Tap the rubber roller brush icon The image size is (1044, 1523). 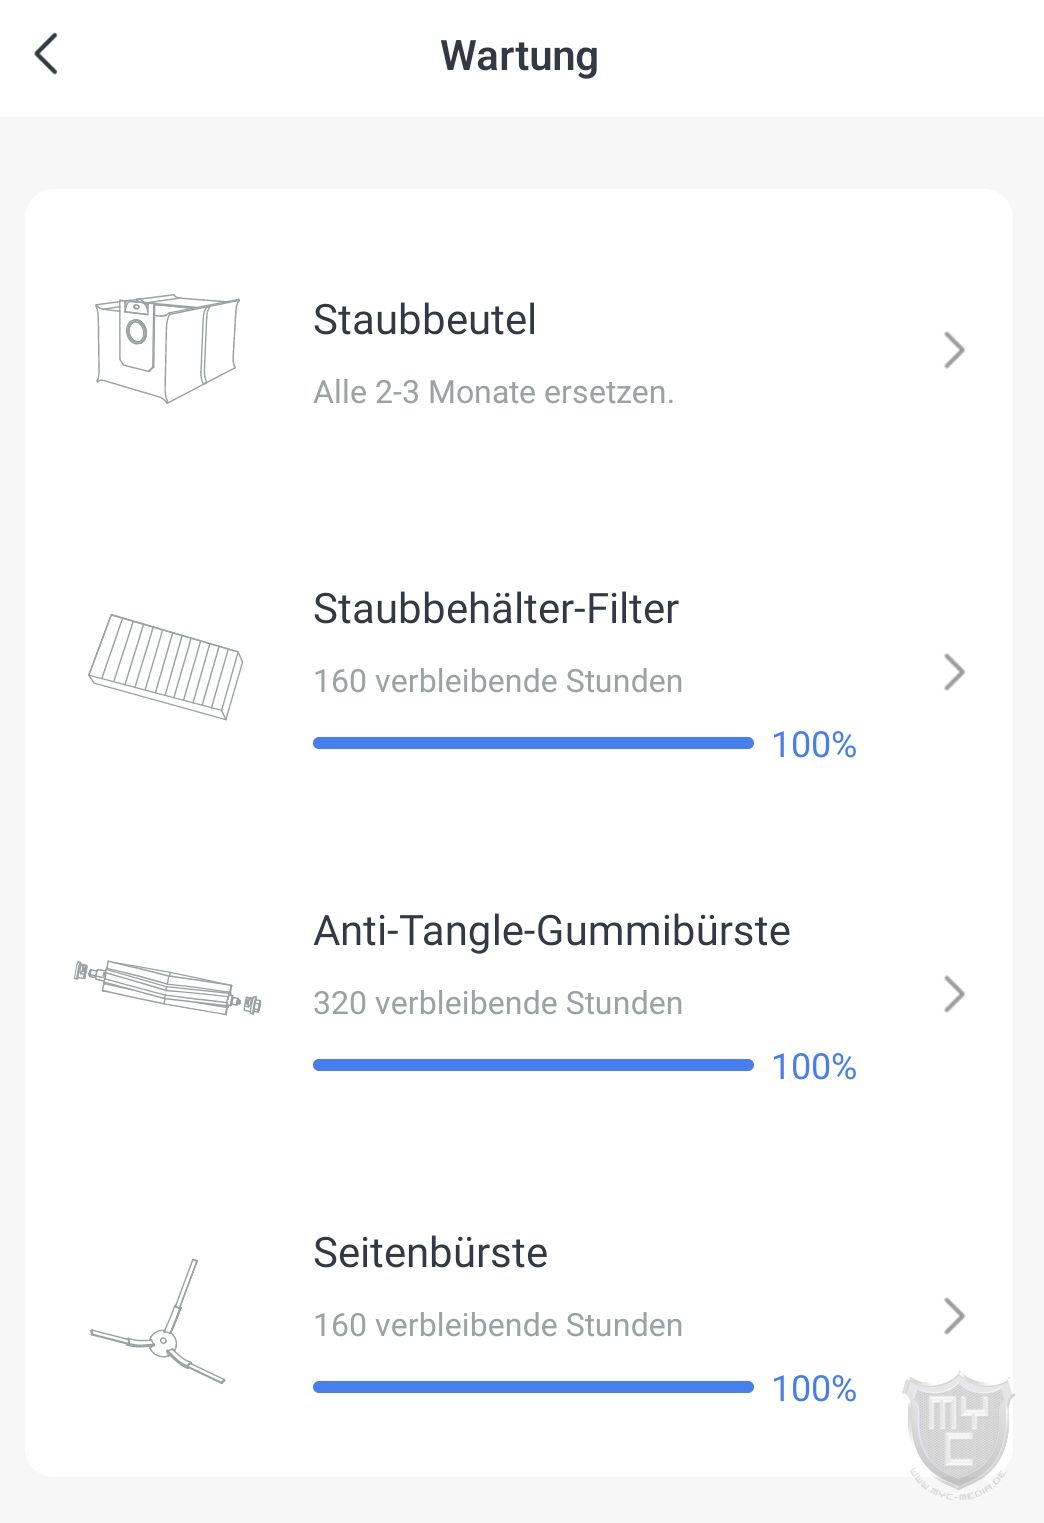167,988
